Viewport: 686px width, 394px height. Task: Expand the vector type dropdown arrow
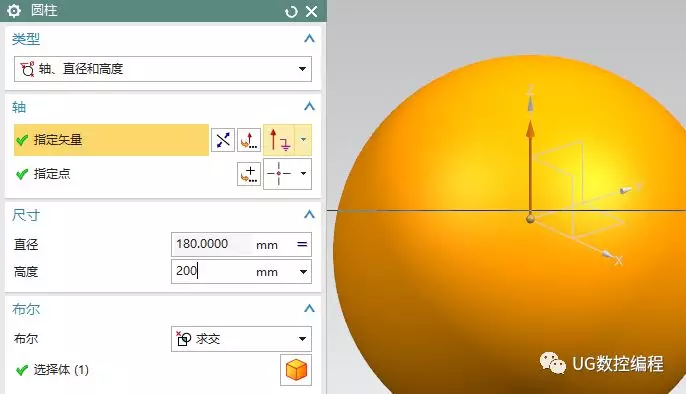click(303, 140)
